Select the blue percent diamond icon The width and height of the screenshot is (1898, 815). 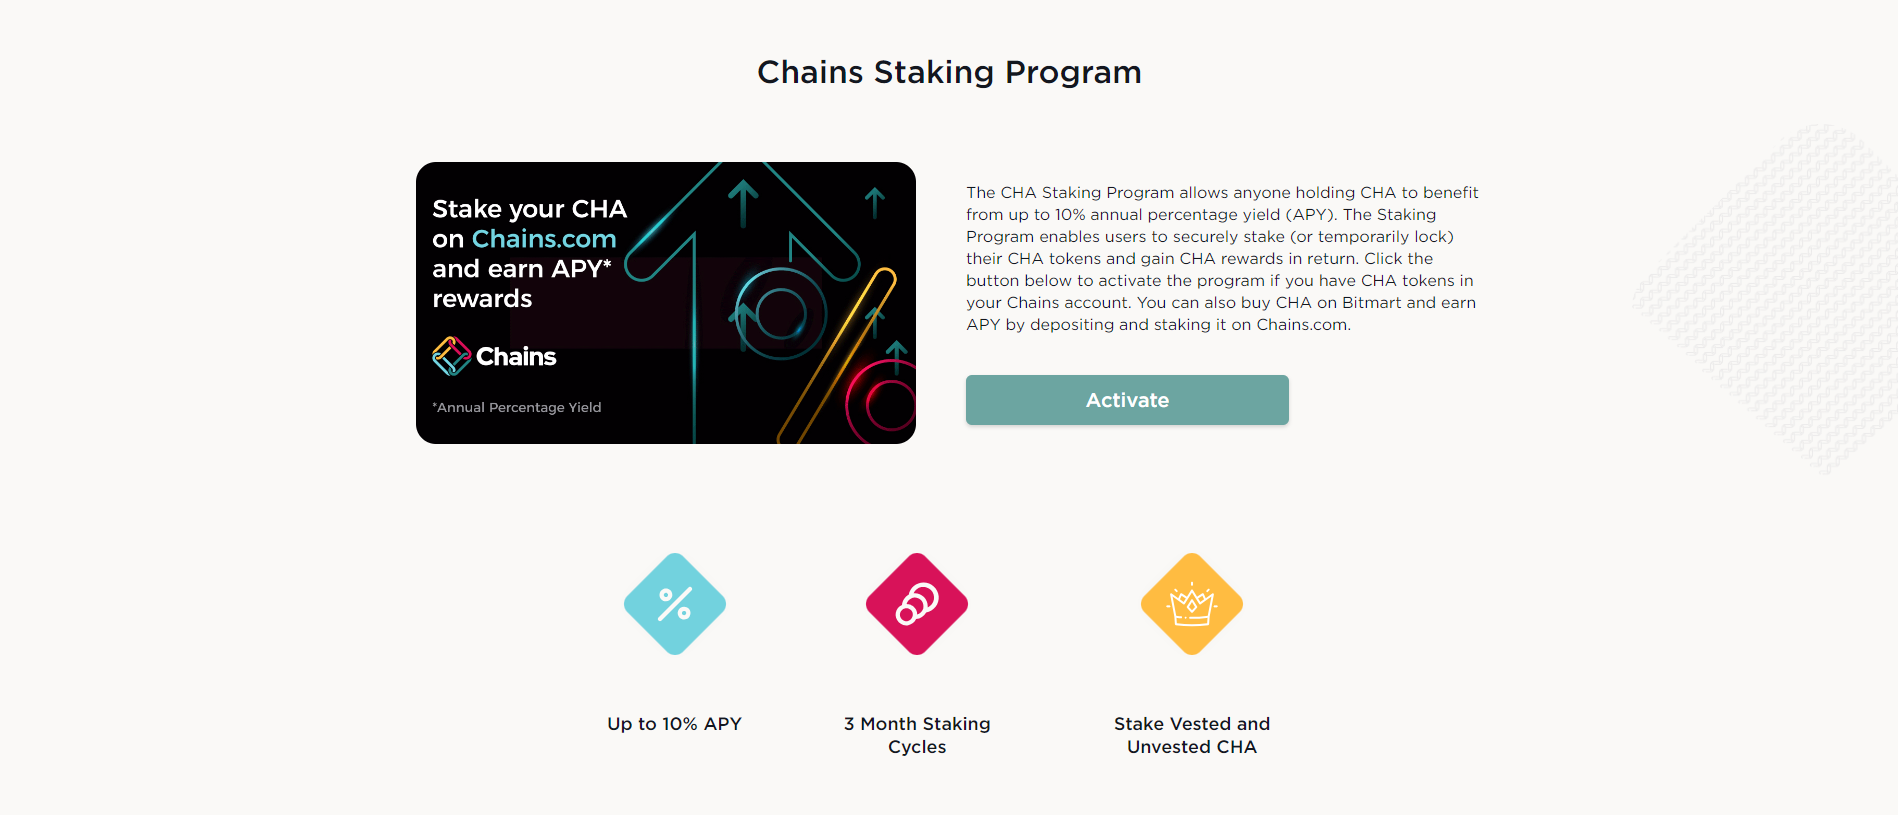(x=675, y=604)
